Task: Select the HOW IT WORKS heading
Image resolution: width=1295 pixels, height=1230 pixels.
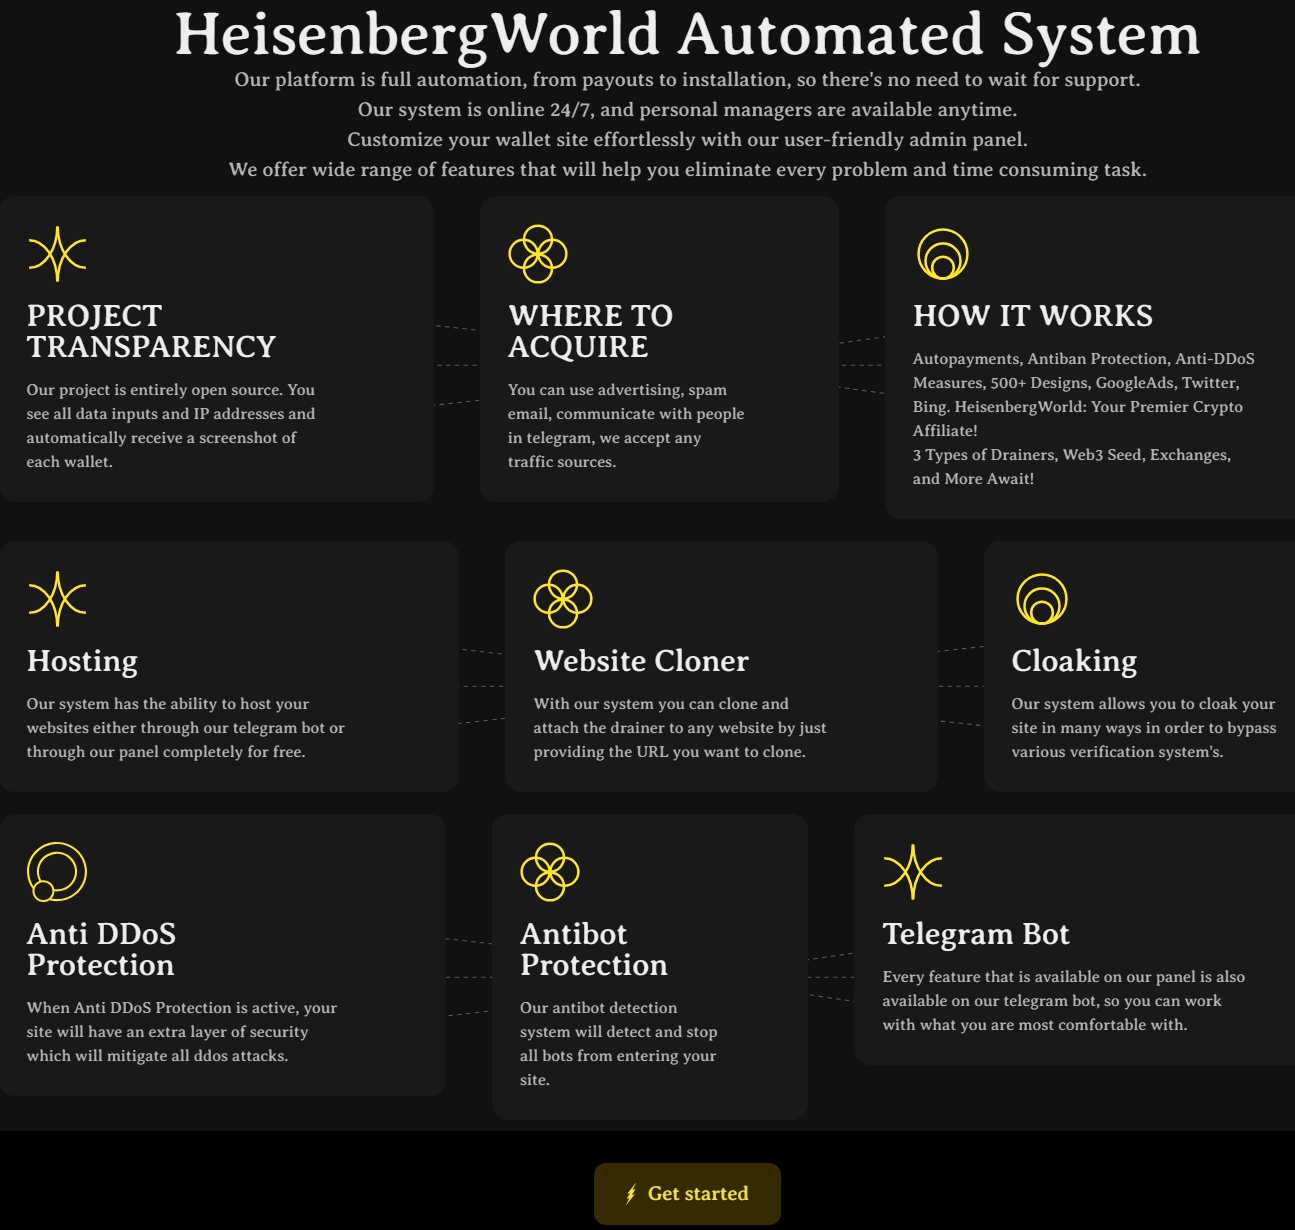Action: [1033, 316]
